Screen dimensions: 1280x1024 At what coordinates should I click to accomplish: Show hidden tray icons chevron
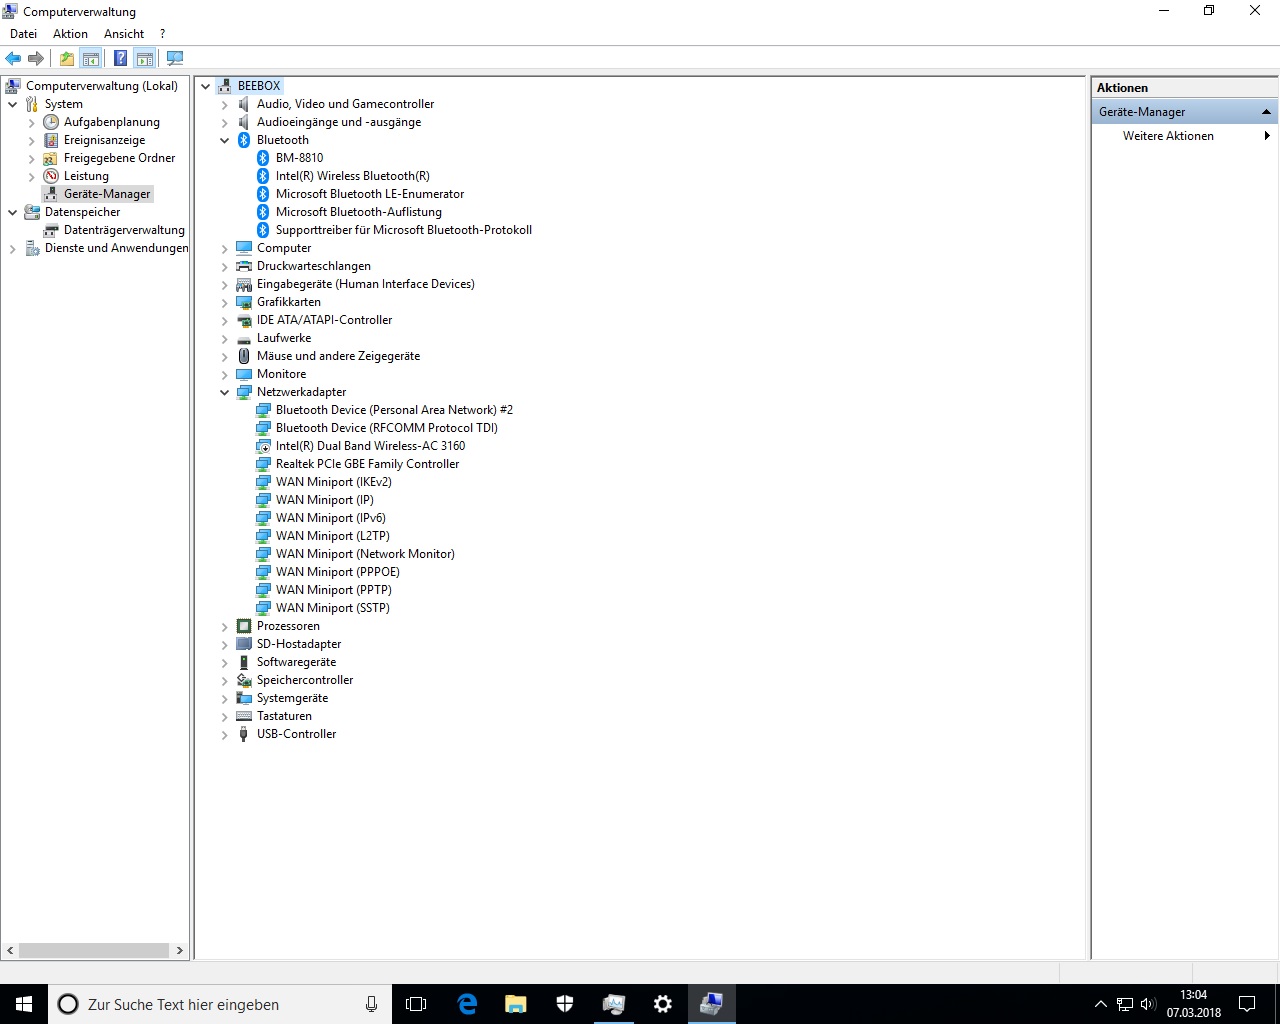(1101, 1004)
